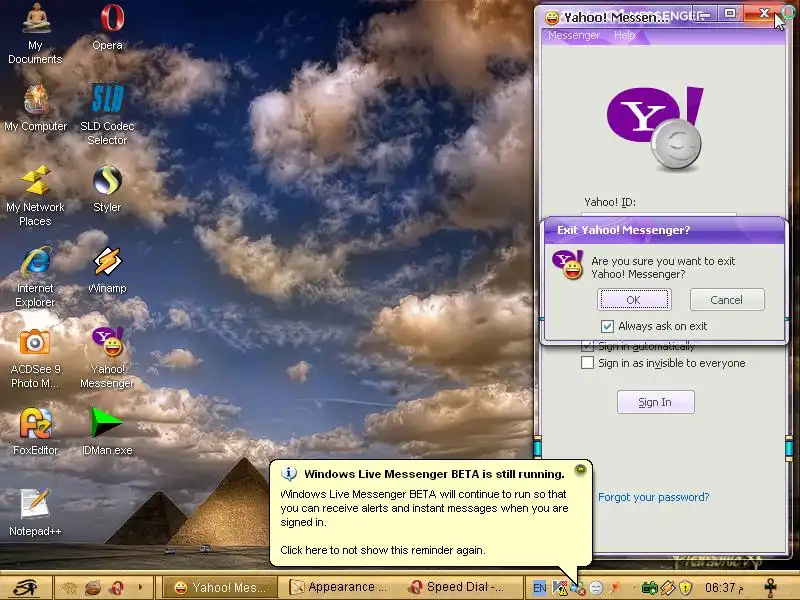800x600 pixels.
Task: Click the Windows Live Messenger tray icon
Action: [x=578, y=588]
